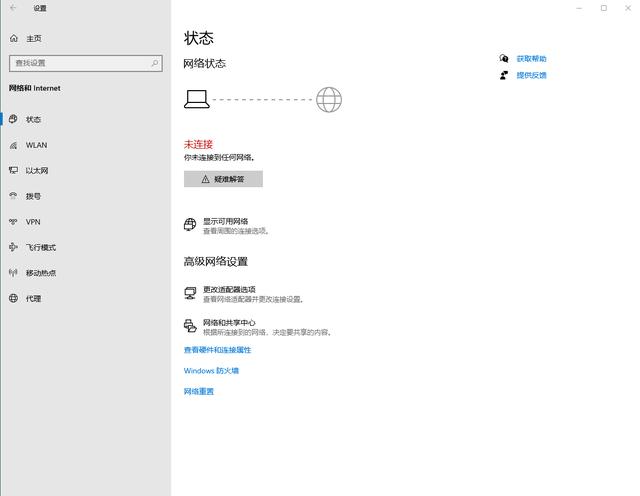
Task: Open the 拨号 dial-up icon
Action: 13,196
